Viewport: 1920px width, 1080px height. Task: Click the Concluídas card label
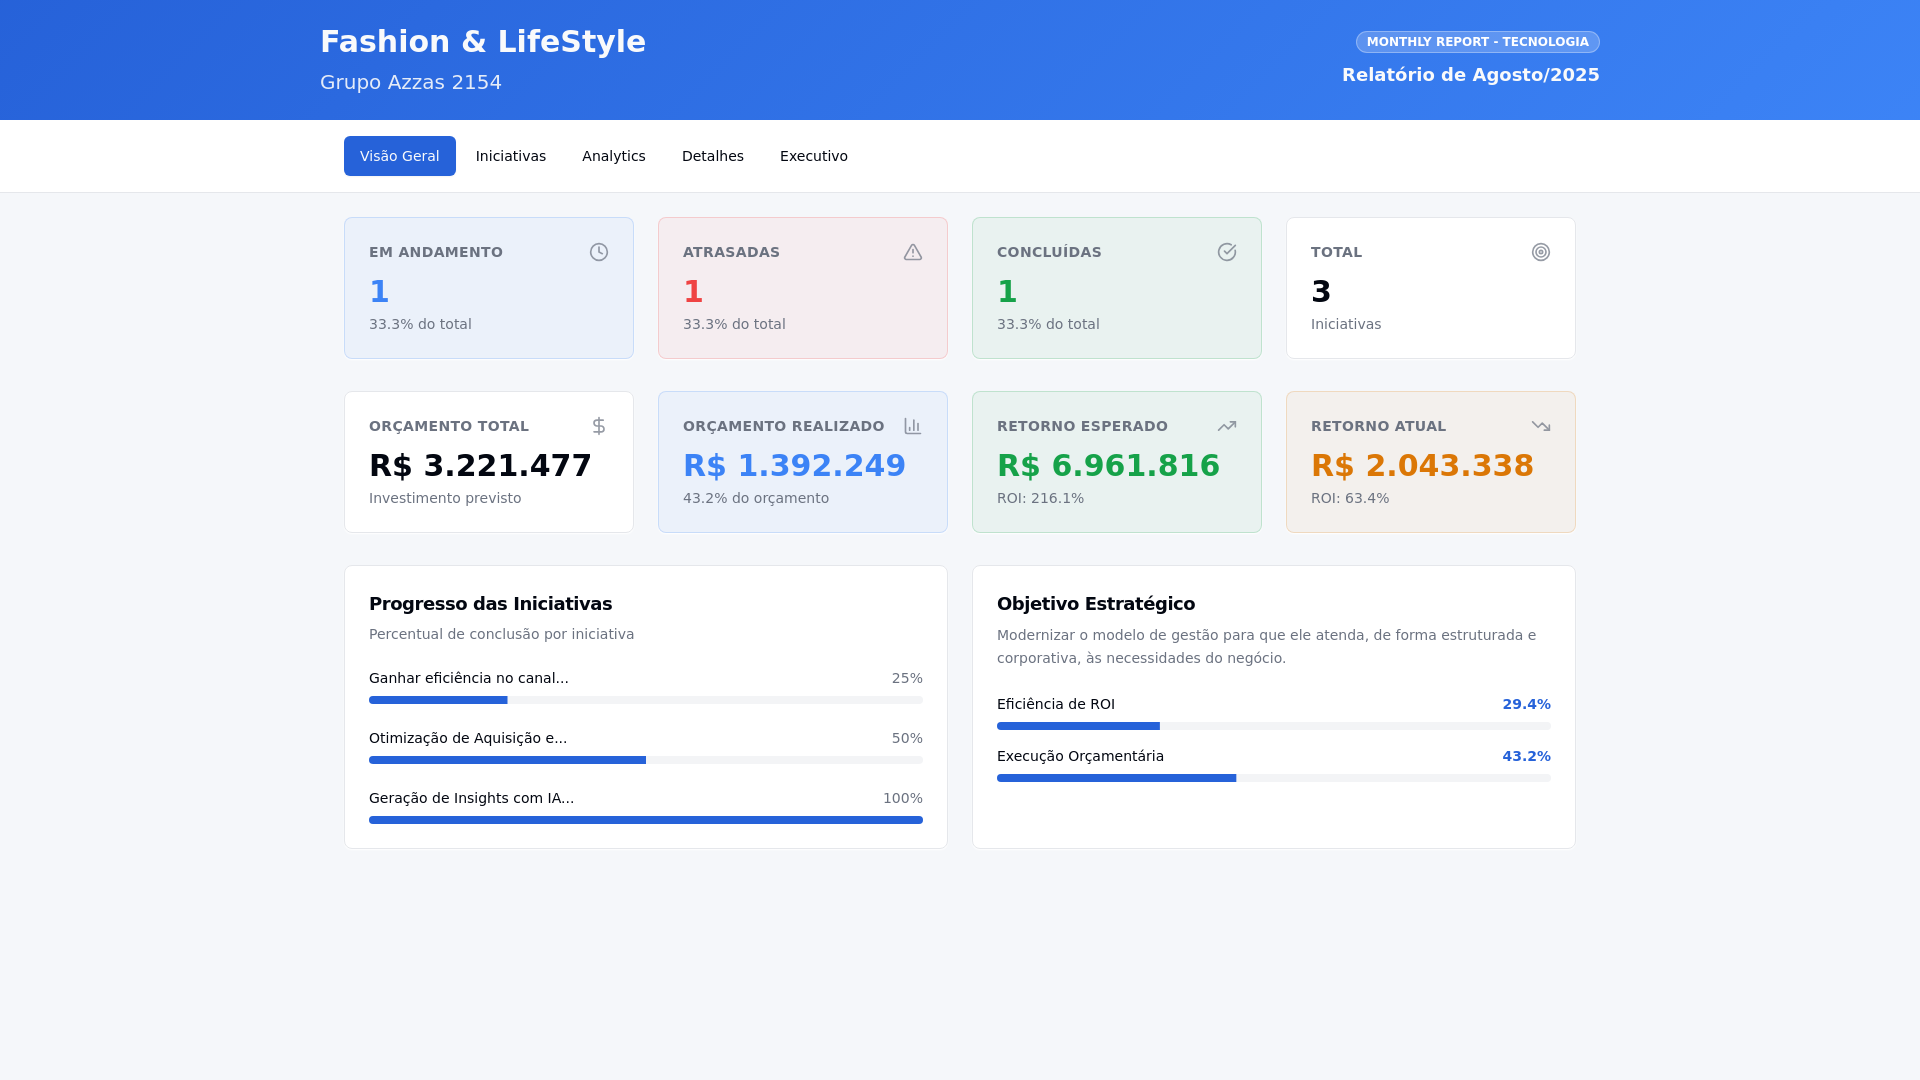1049,252
